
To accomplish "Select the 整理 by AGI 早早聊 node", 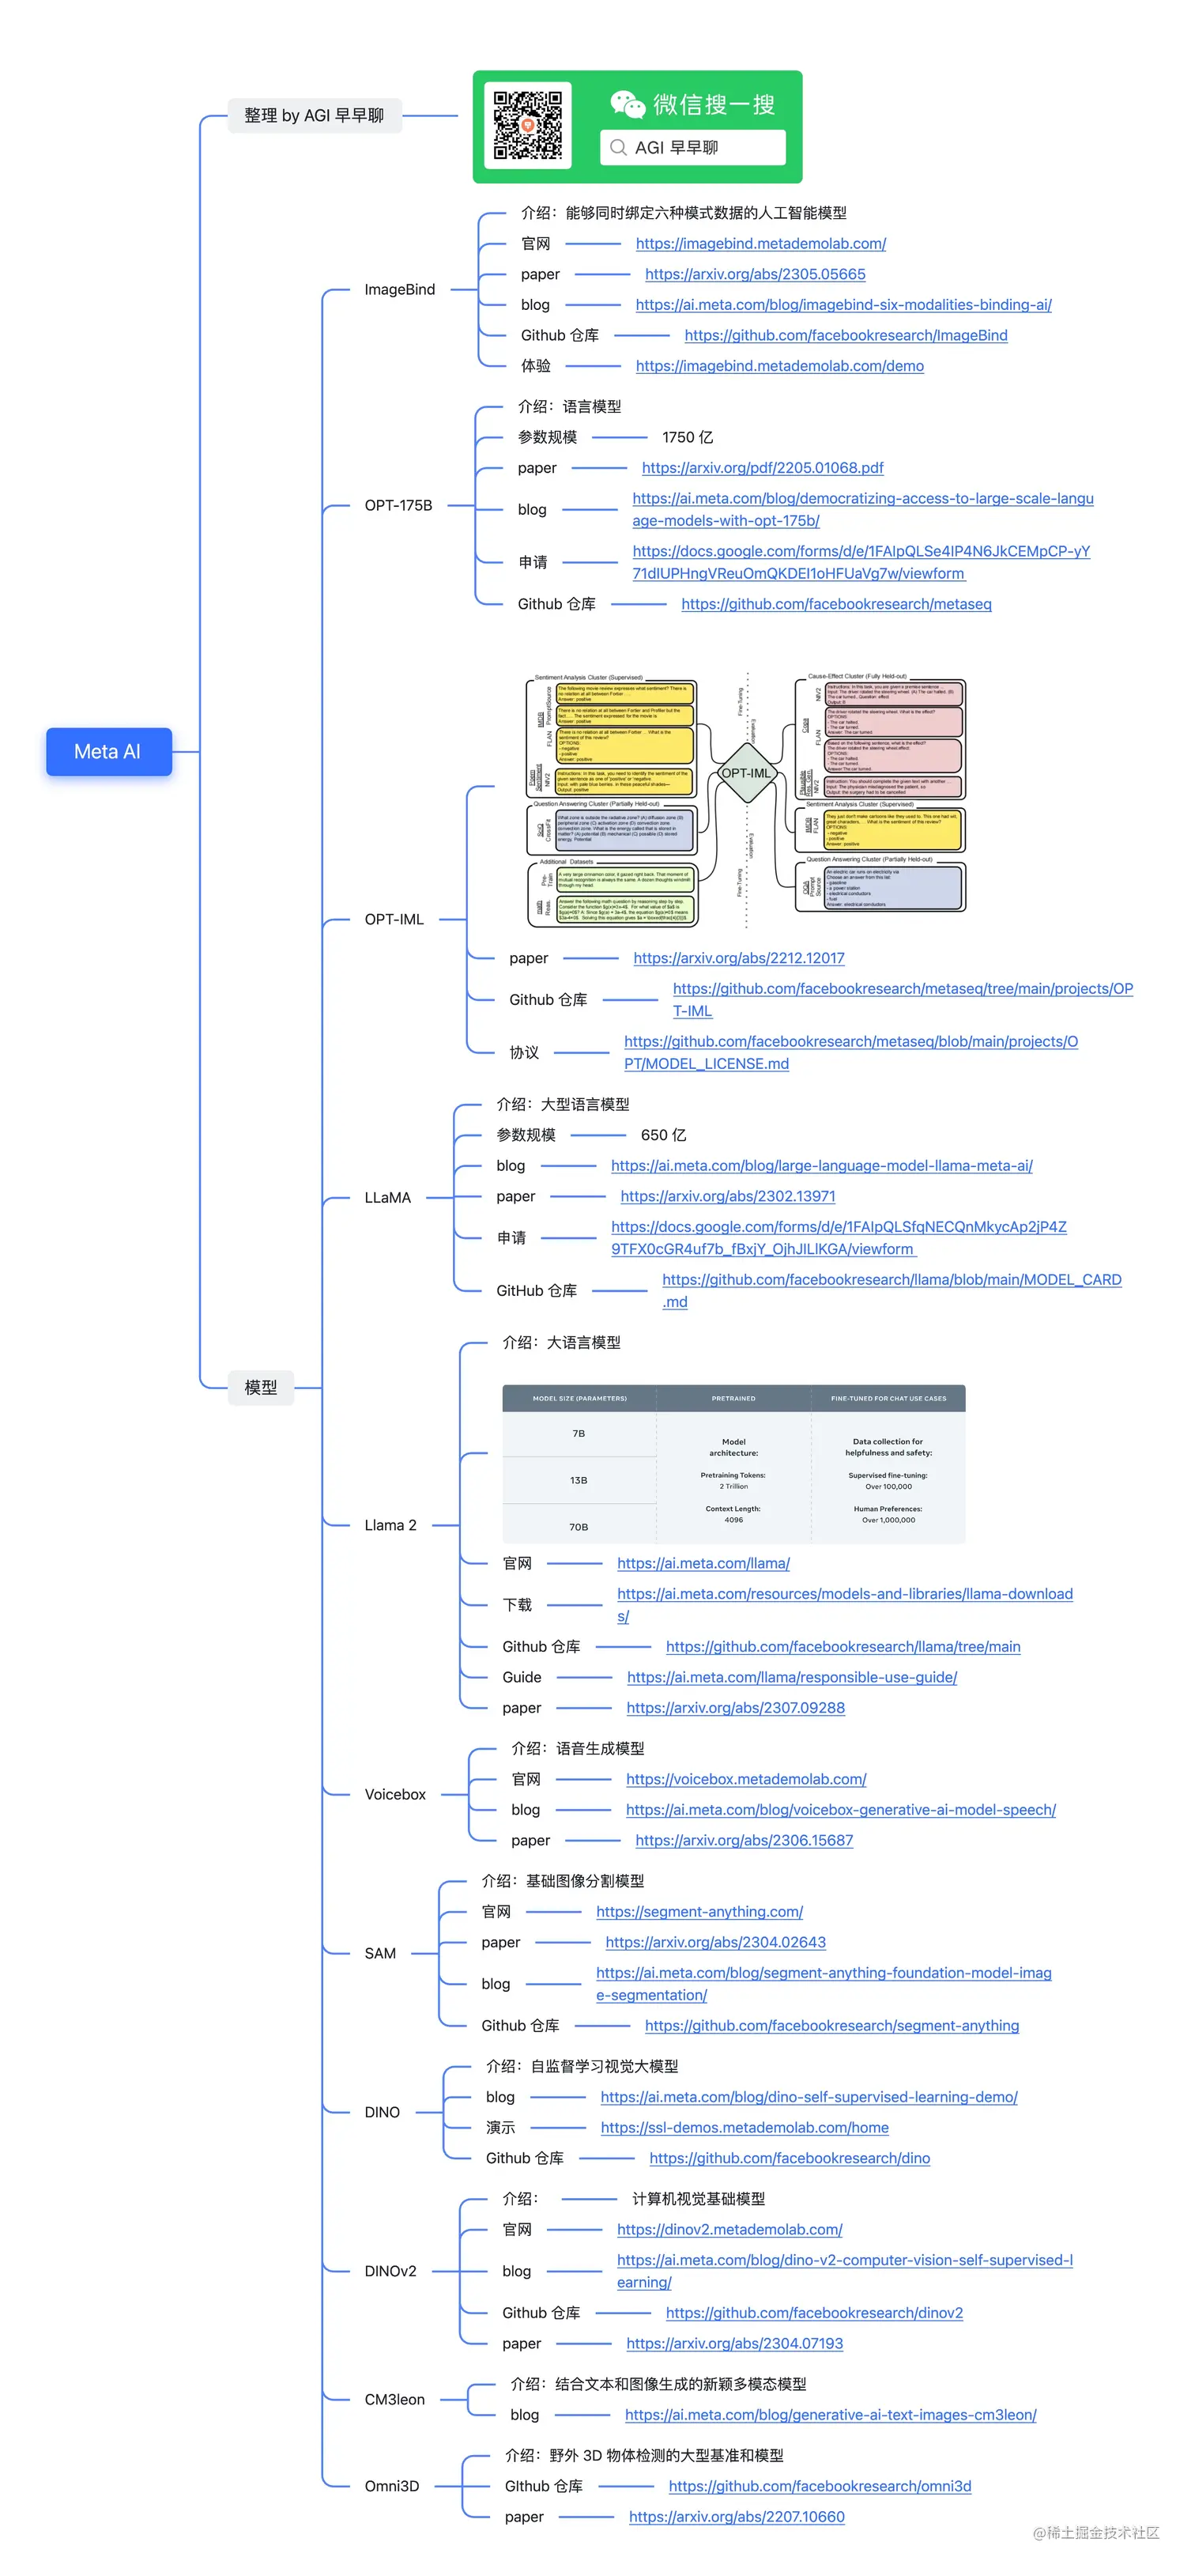I will coord(314,115).
